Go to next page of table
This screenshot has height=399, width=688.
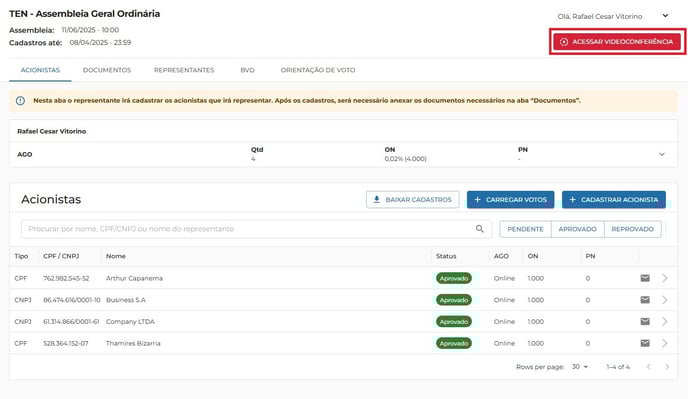[667, 367]
